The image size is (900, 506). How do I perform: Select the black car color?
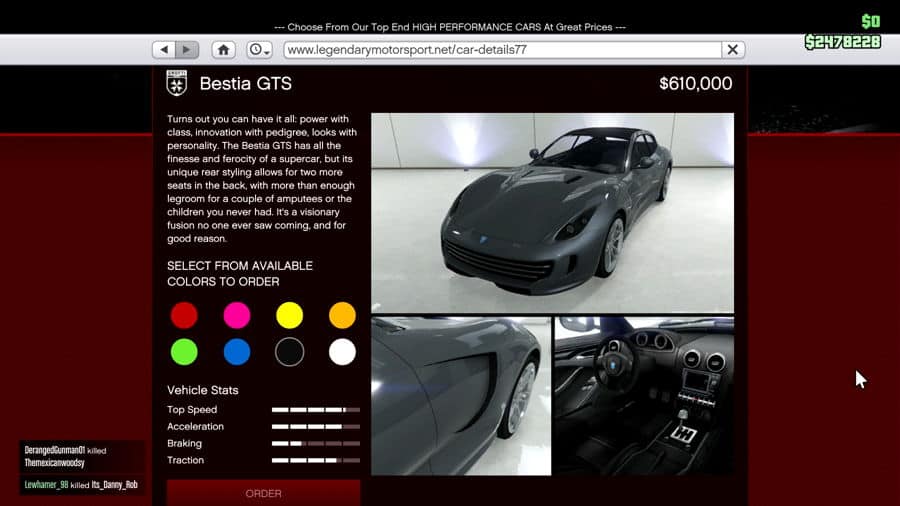click(289, 352)
